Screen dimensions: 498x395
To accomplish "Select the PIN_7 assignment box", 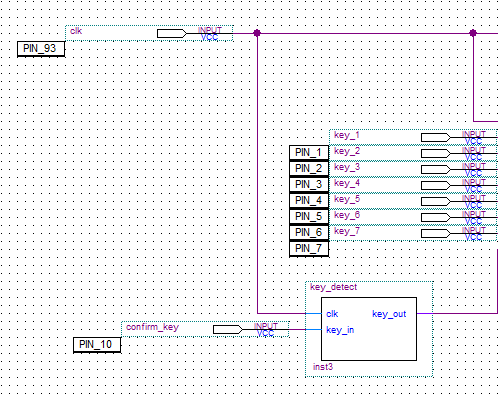I will pyautogui.click(x=309, y=249).
